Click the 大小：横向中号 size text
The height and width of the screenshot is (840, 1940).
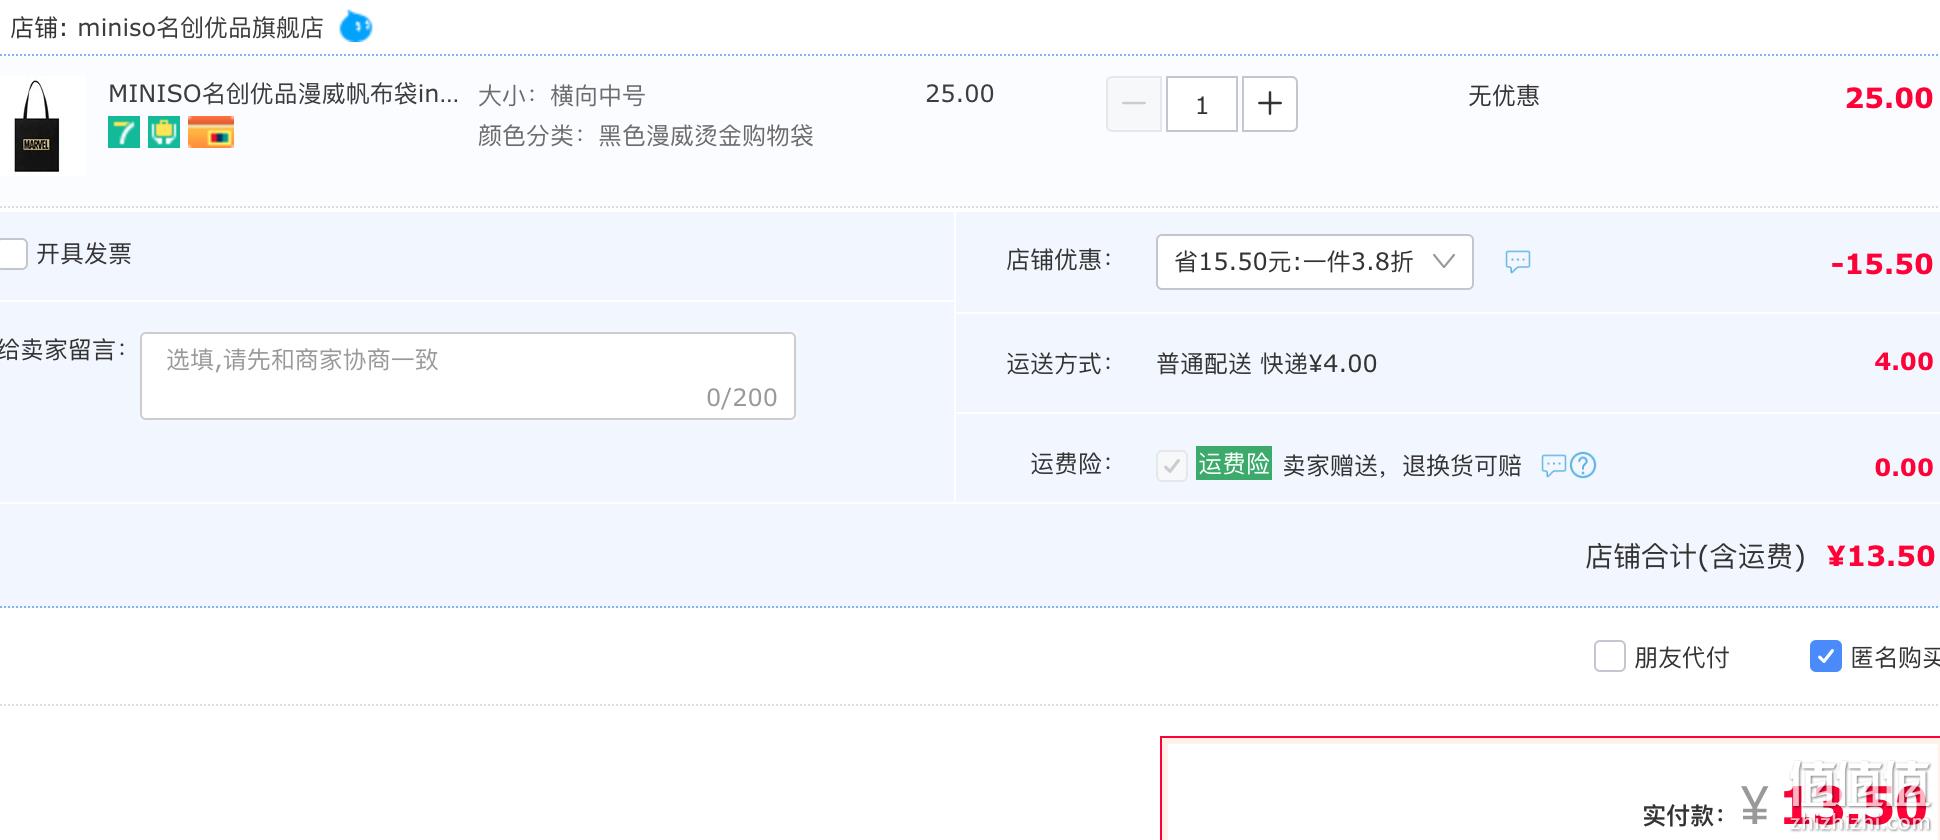(x=562, y=96)
